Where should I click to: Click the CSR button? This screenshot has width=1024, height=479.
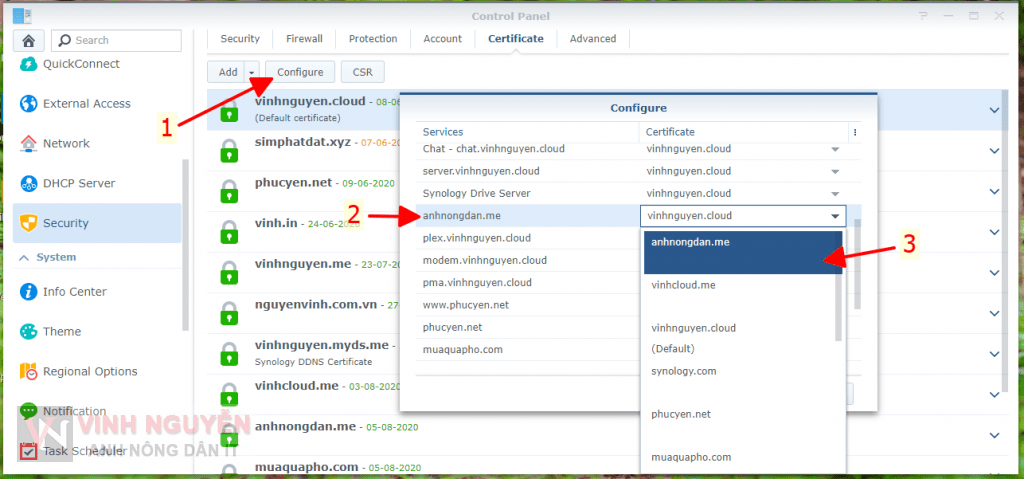click(x=362, y=72)
